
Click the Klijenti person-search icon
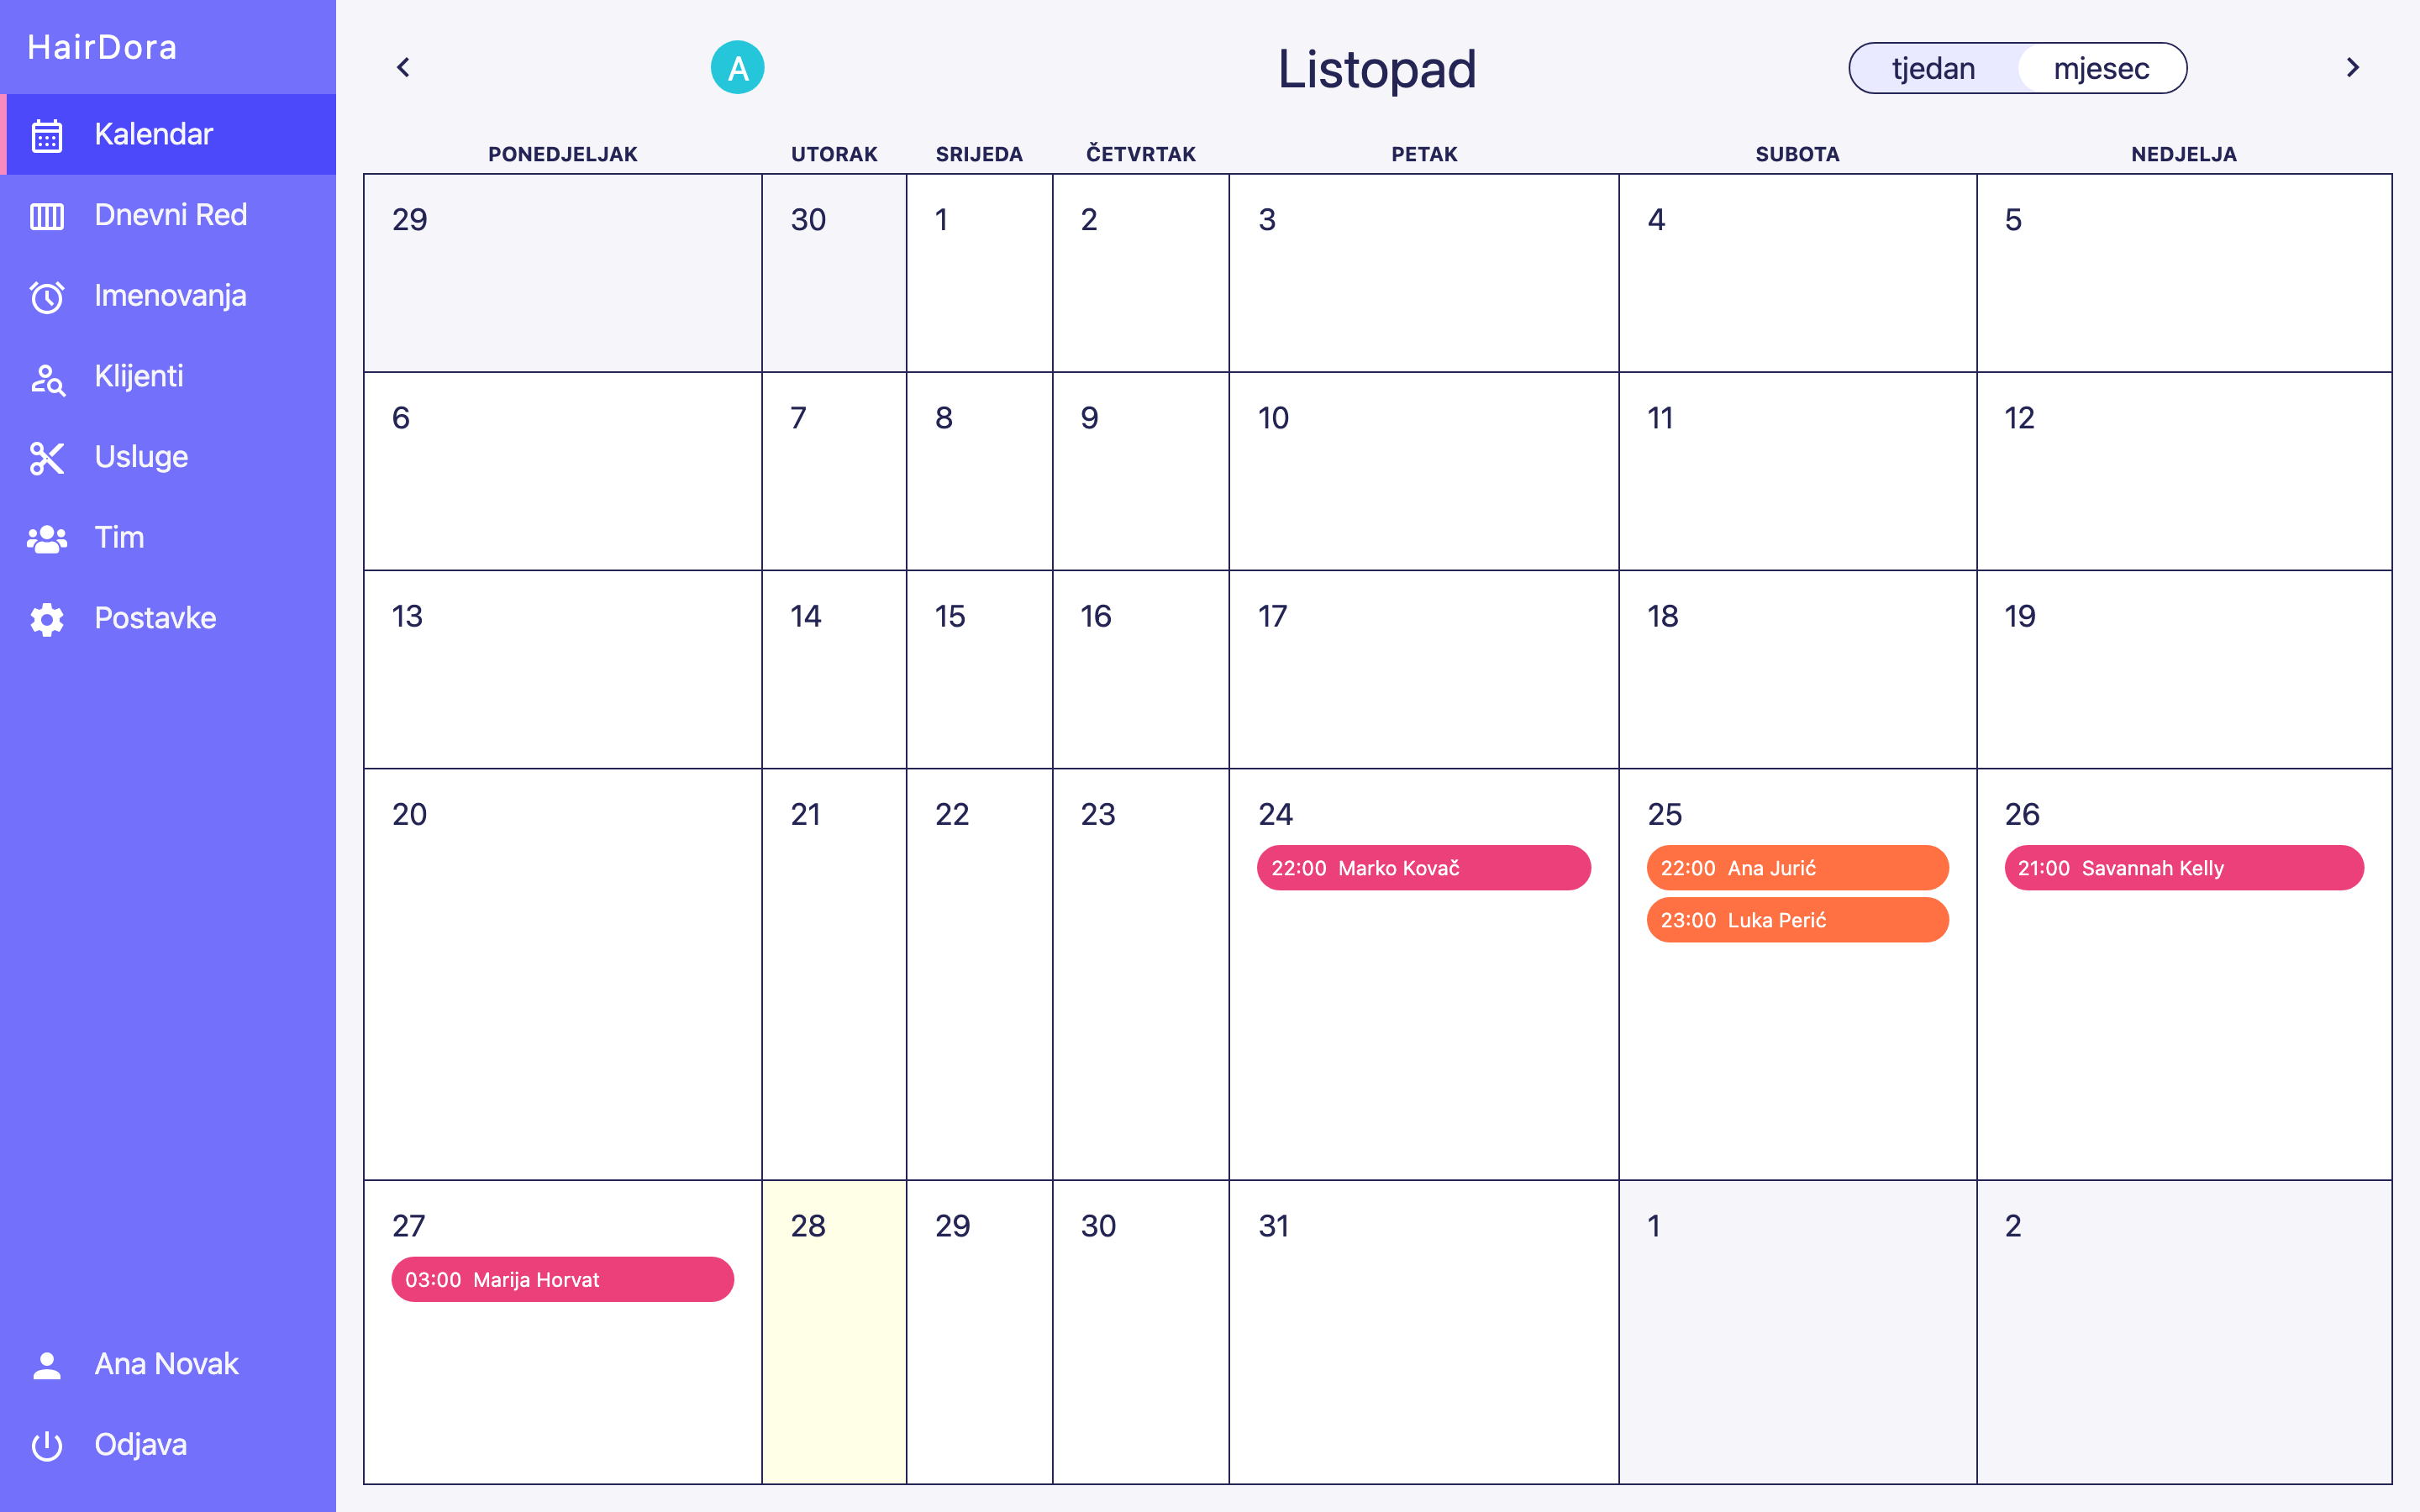47,378
